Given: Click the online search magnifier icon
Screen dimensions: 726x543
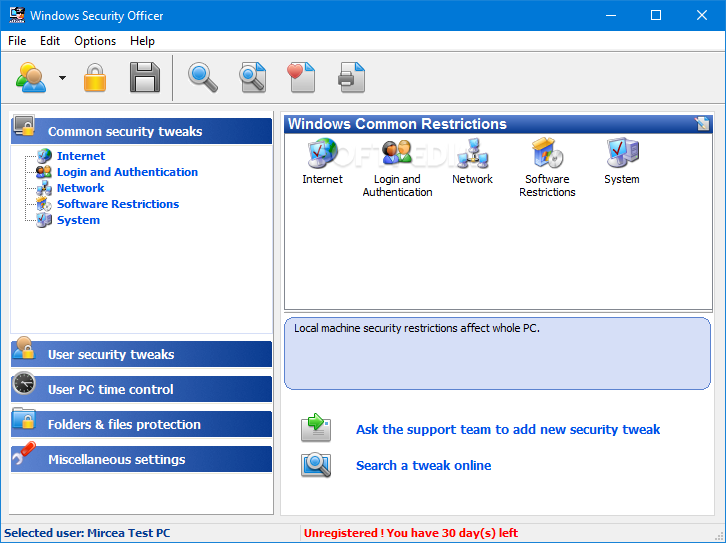Looking at the screenshot, I should pyautogui.click(x=316, y=465).
